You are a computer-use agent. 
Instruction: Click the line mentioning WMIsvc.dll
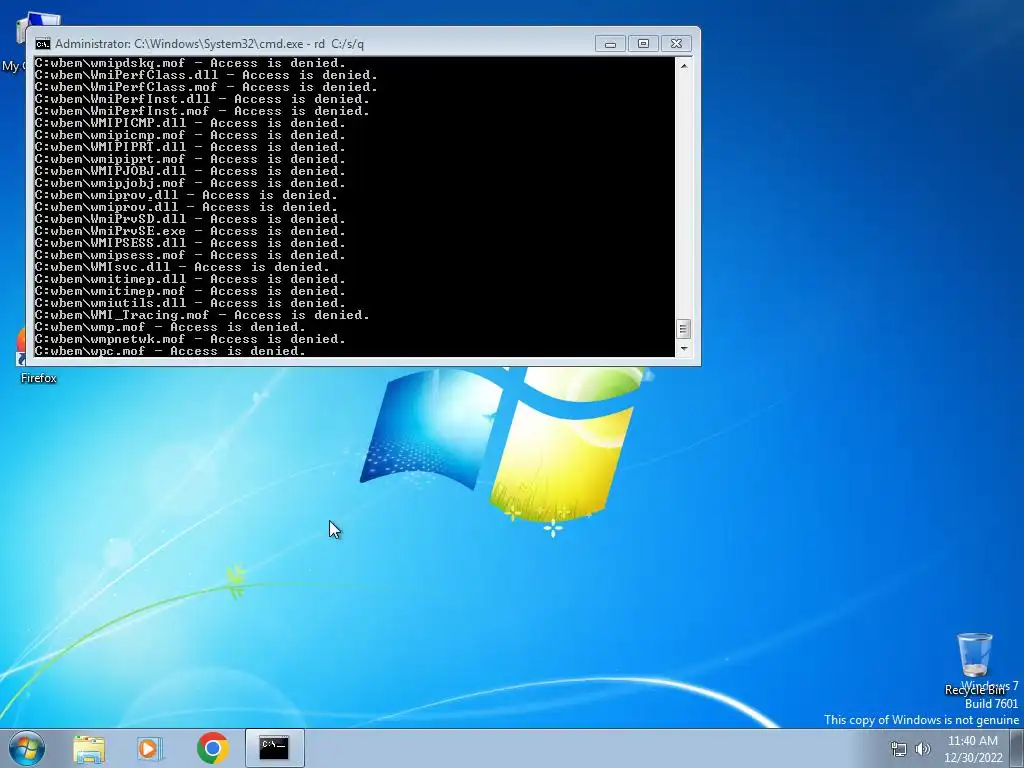click(182, 267)
